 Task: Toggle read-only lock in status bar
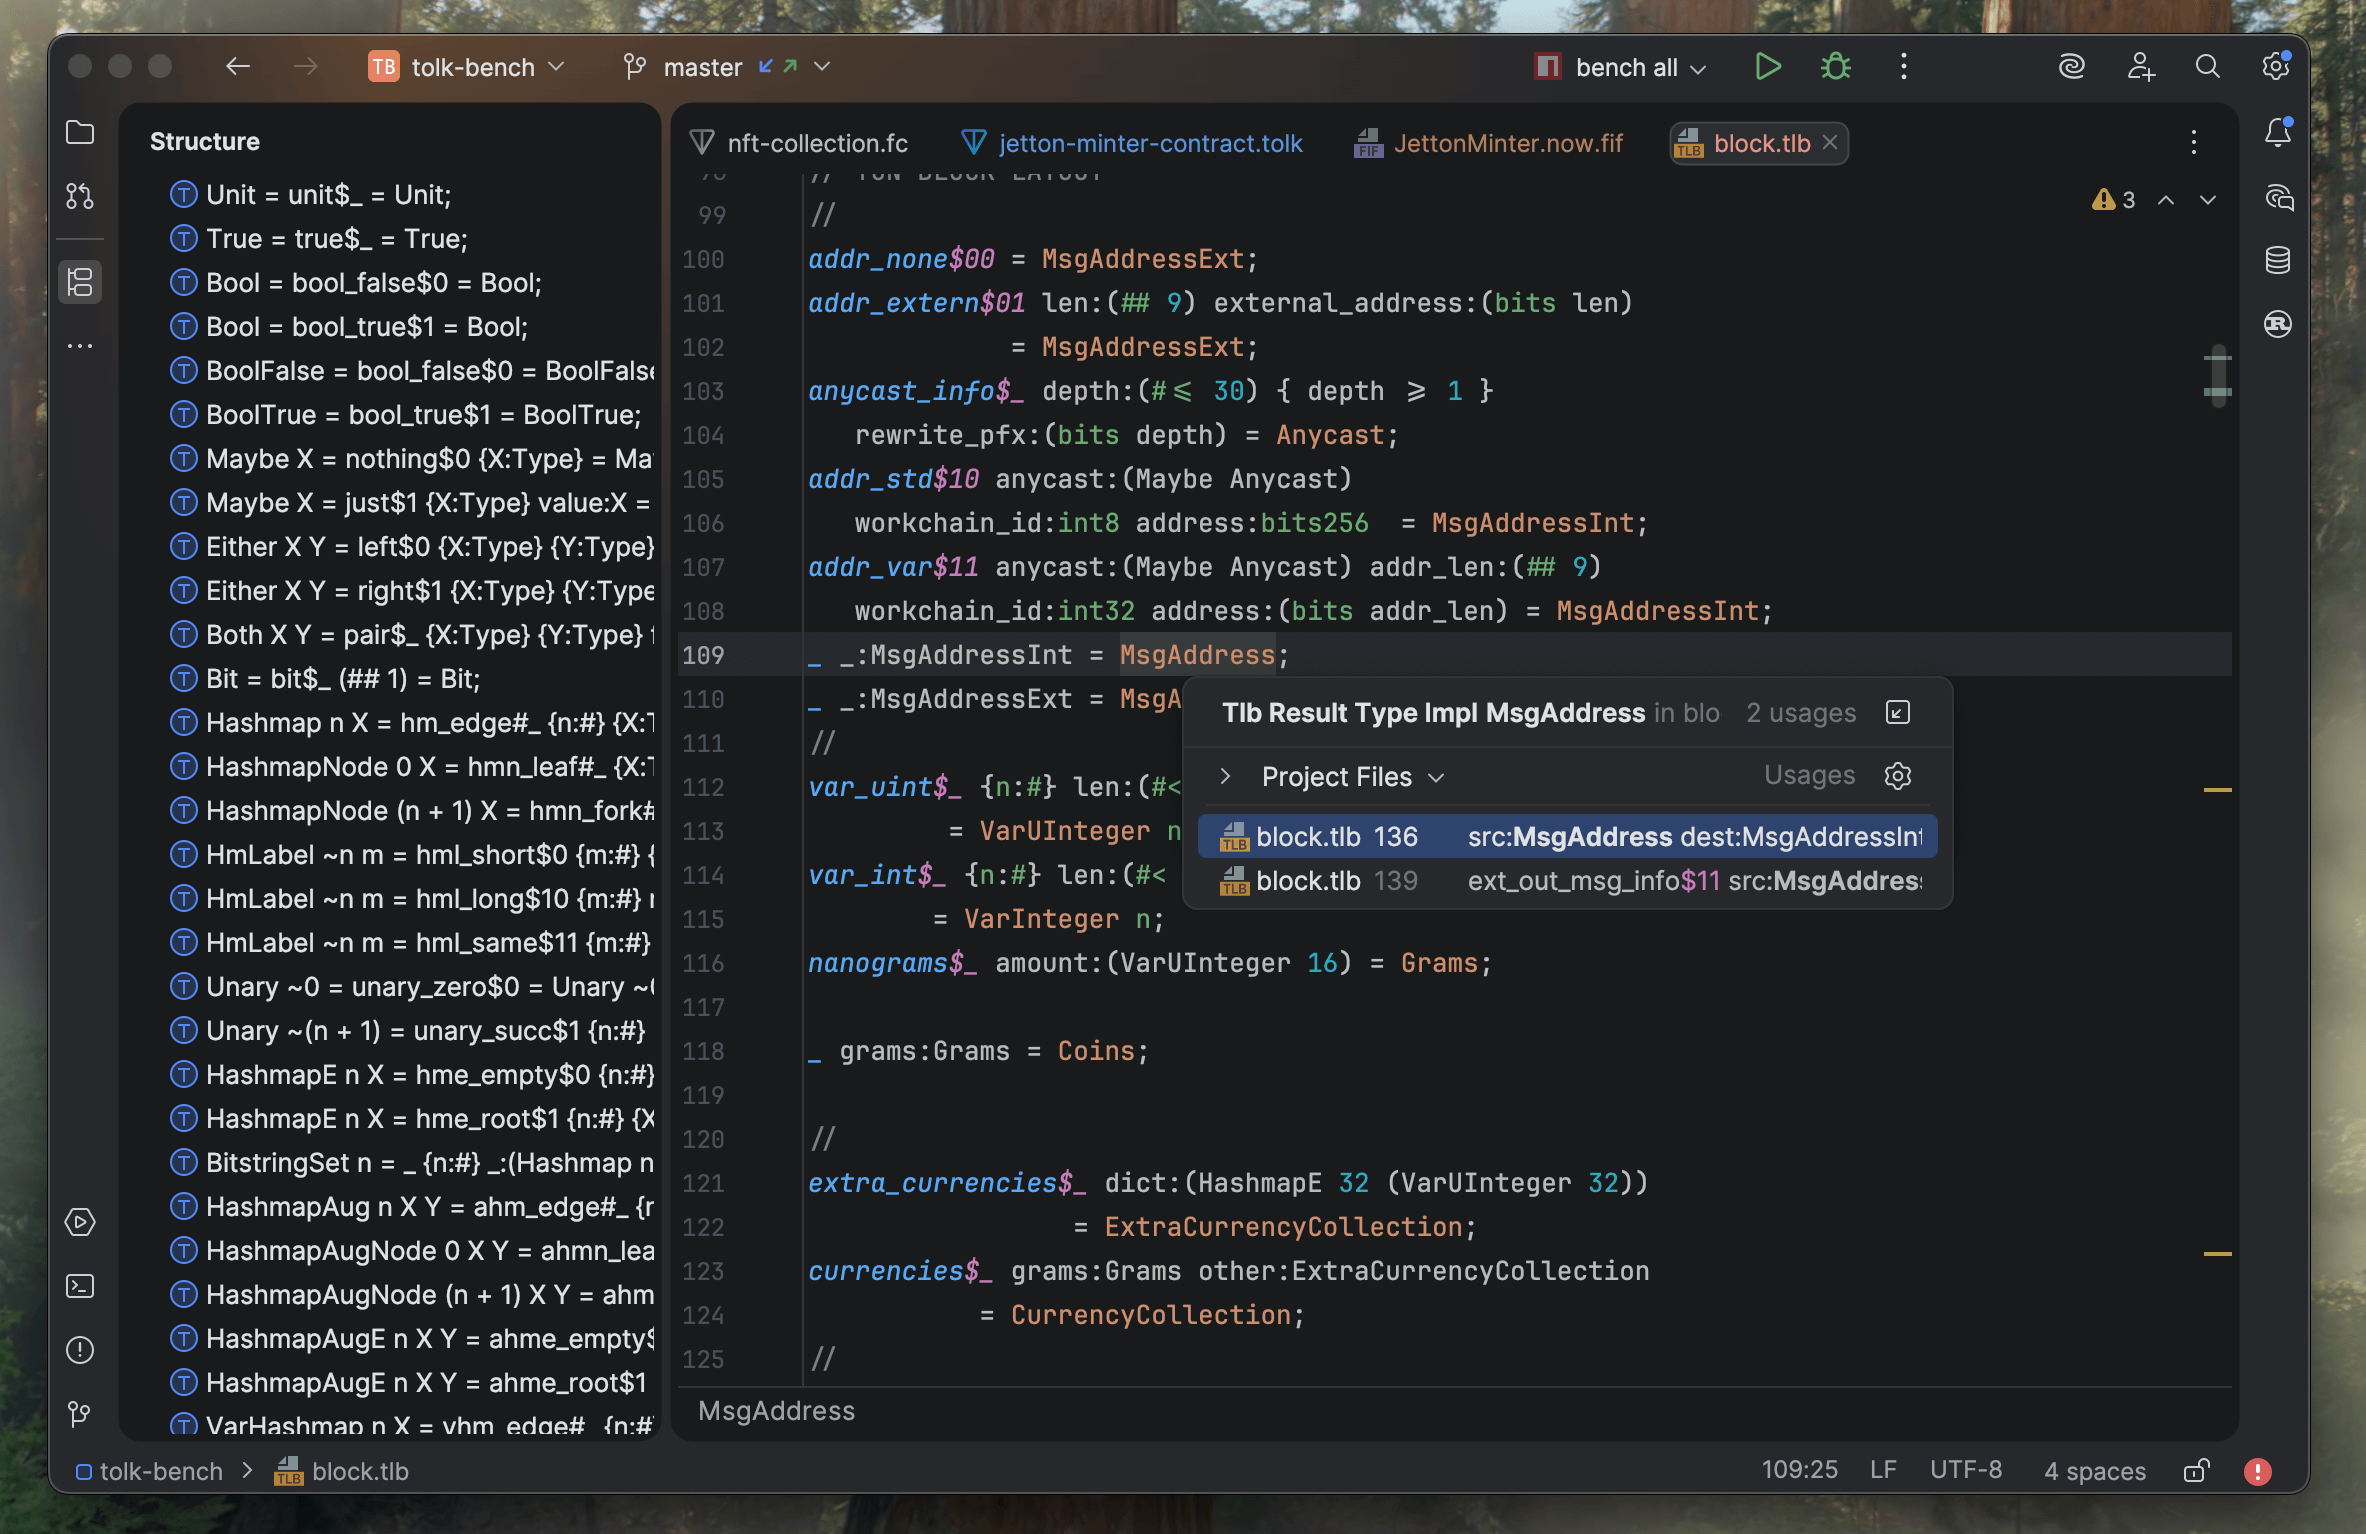point(2196,1470)
